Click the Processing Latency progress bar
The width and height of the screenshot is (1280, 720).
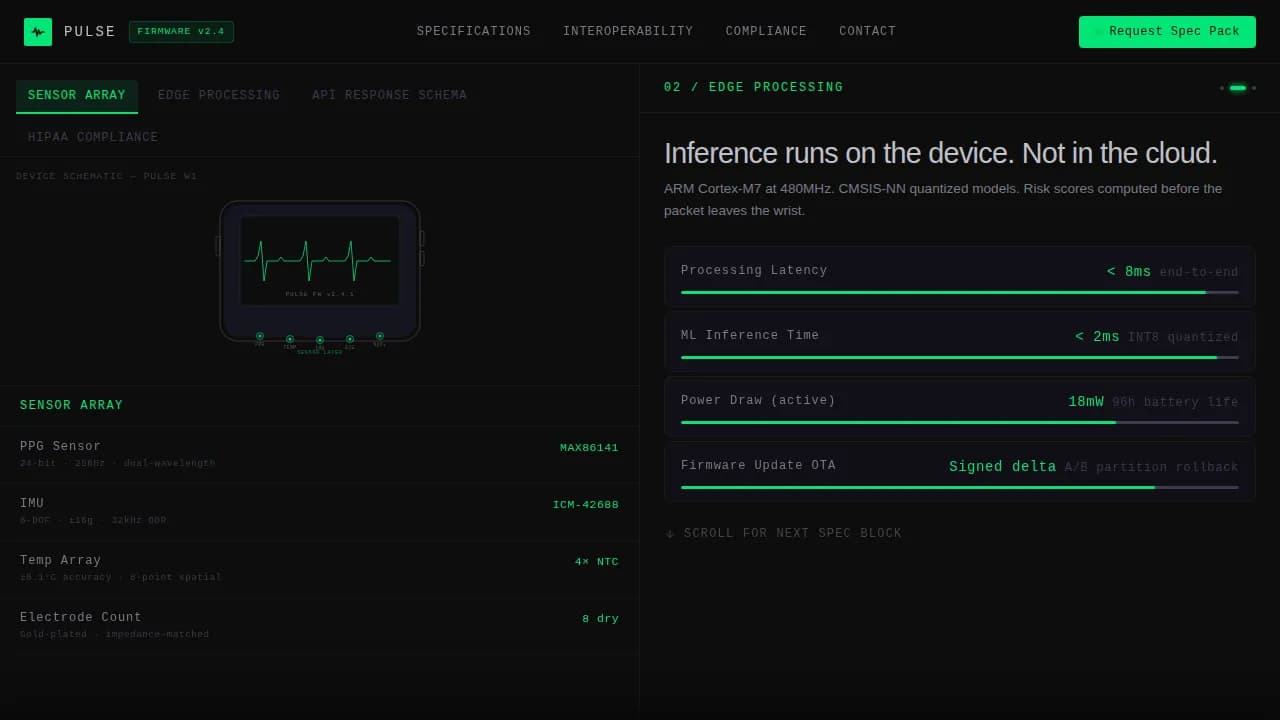coord(960,292)
